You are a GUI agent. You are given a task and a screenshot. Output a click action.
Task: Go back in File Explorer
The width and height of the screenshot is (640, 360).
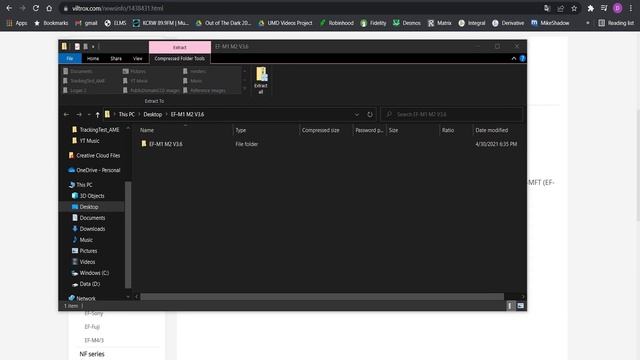pyautogui.click(x=67, y=115)
